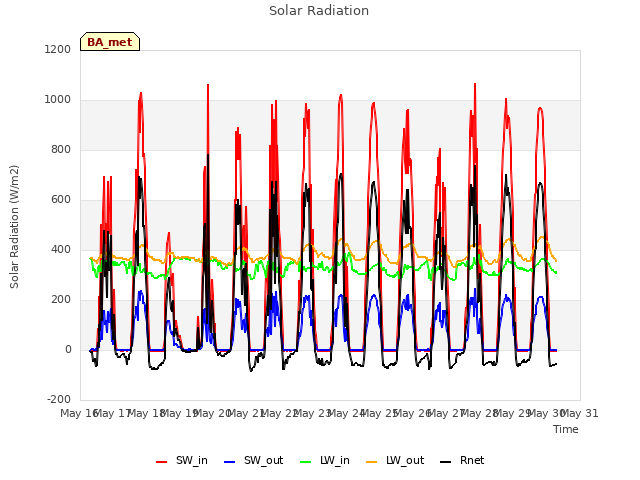Click the 400 y-axis tick label
Image resolution: width=640 pixels, height=480 pixels.
(x=61, y=249)
